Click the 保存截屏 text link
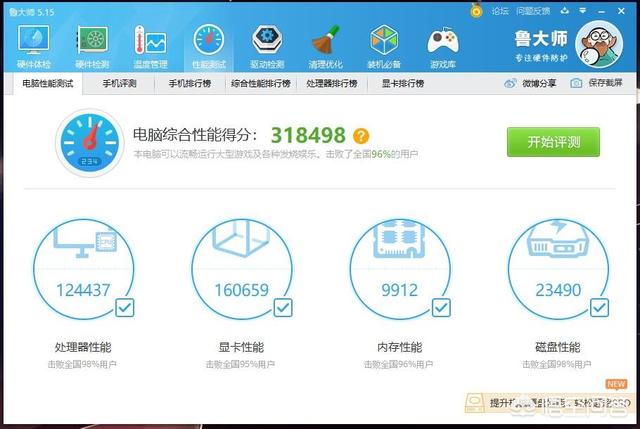The width and height of the screenshot is (640, 429). pos(605,83)
